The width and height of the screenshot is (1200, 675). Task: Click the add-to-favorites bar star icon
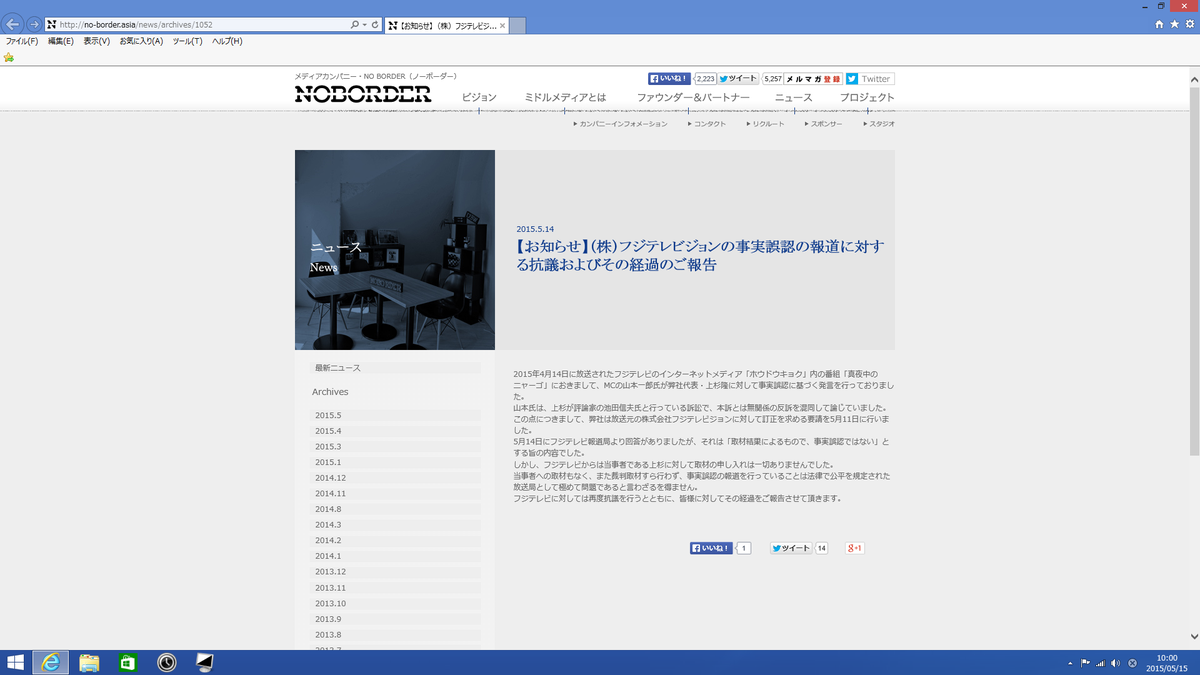click(x=9, y=57)
